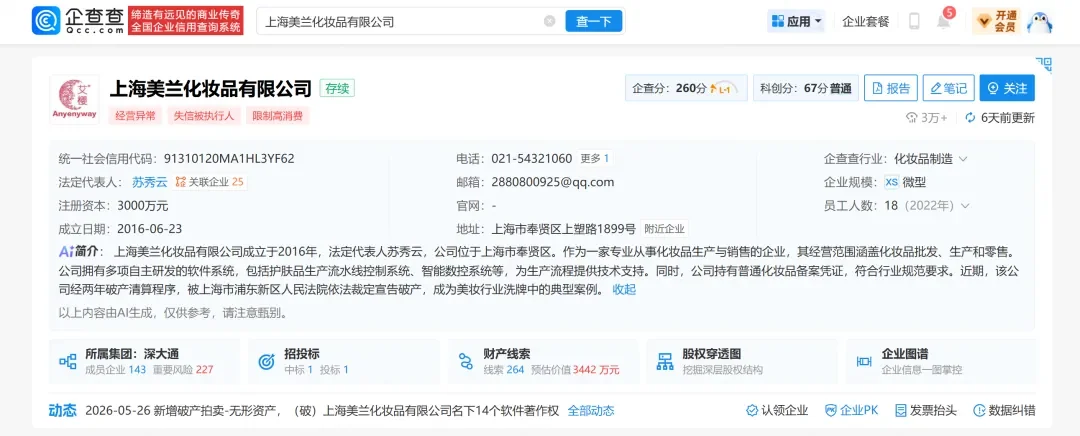Click the 6天前更新 refresh icon

(x=970, y=118)
